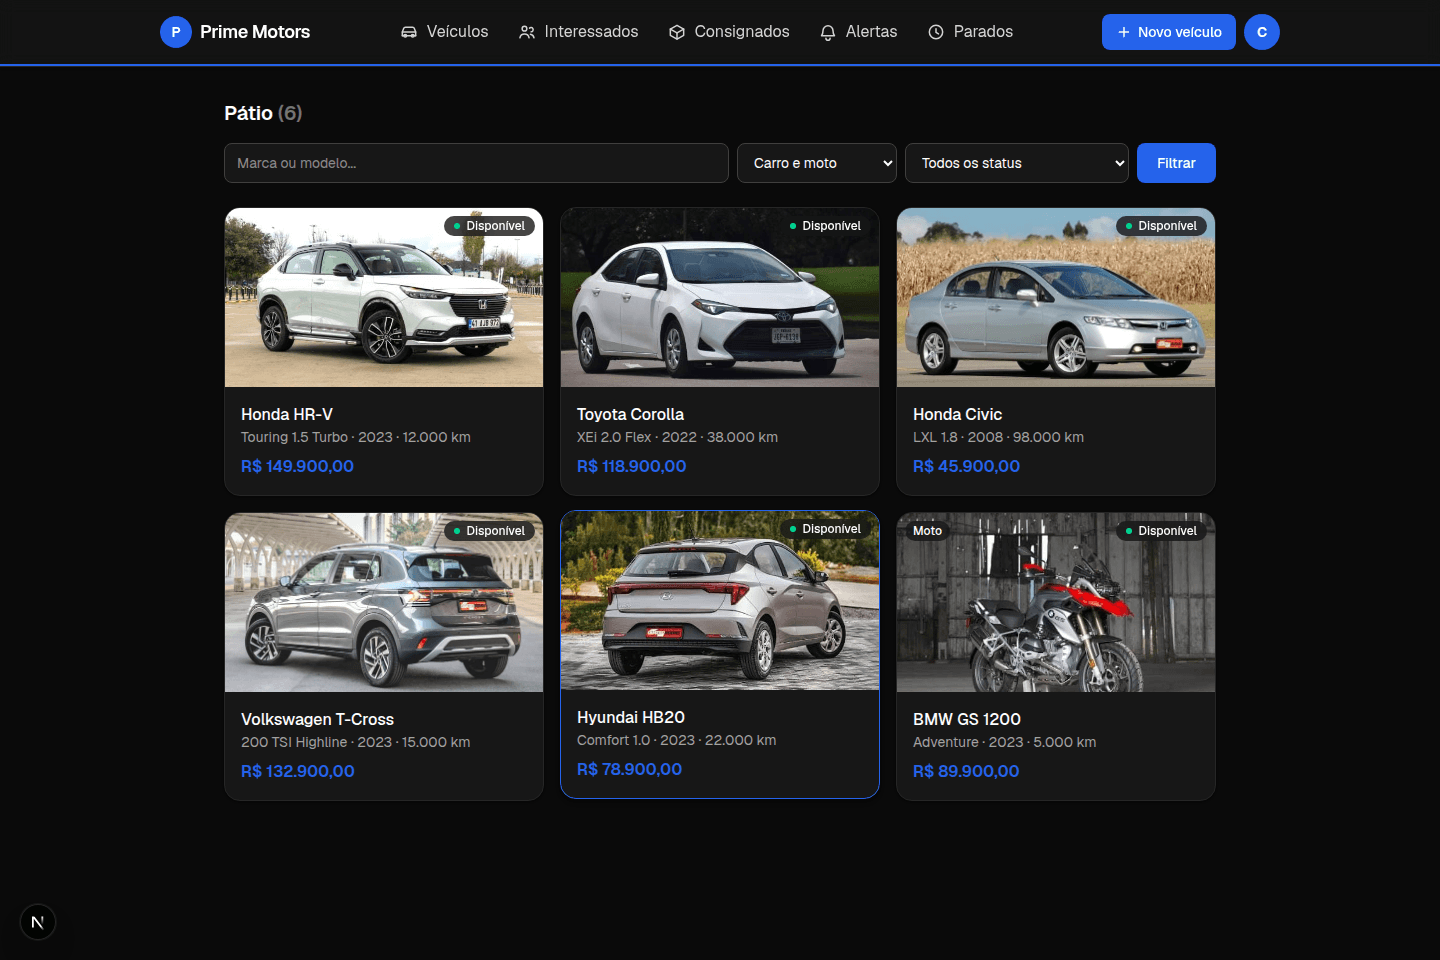1440x960 pixels.
Task: Click the 200 TSI Highline details line
Action: click(356, 742)
